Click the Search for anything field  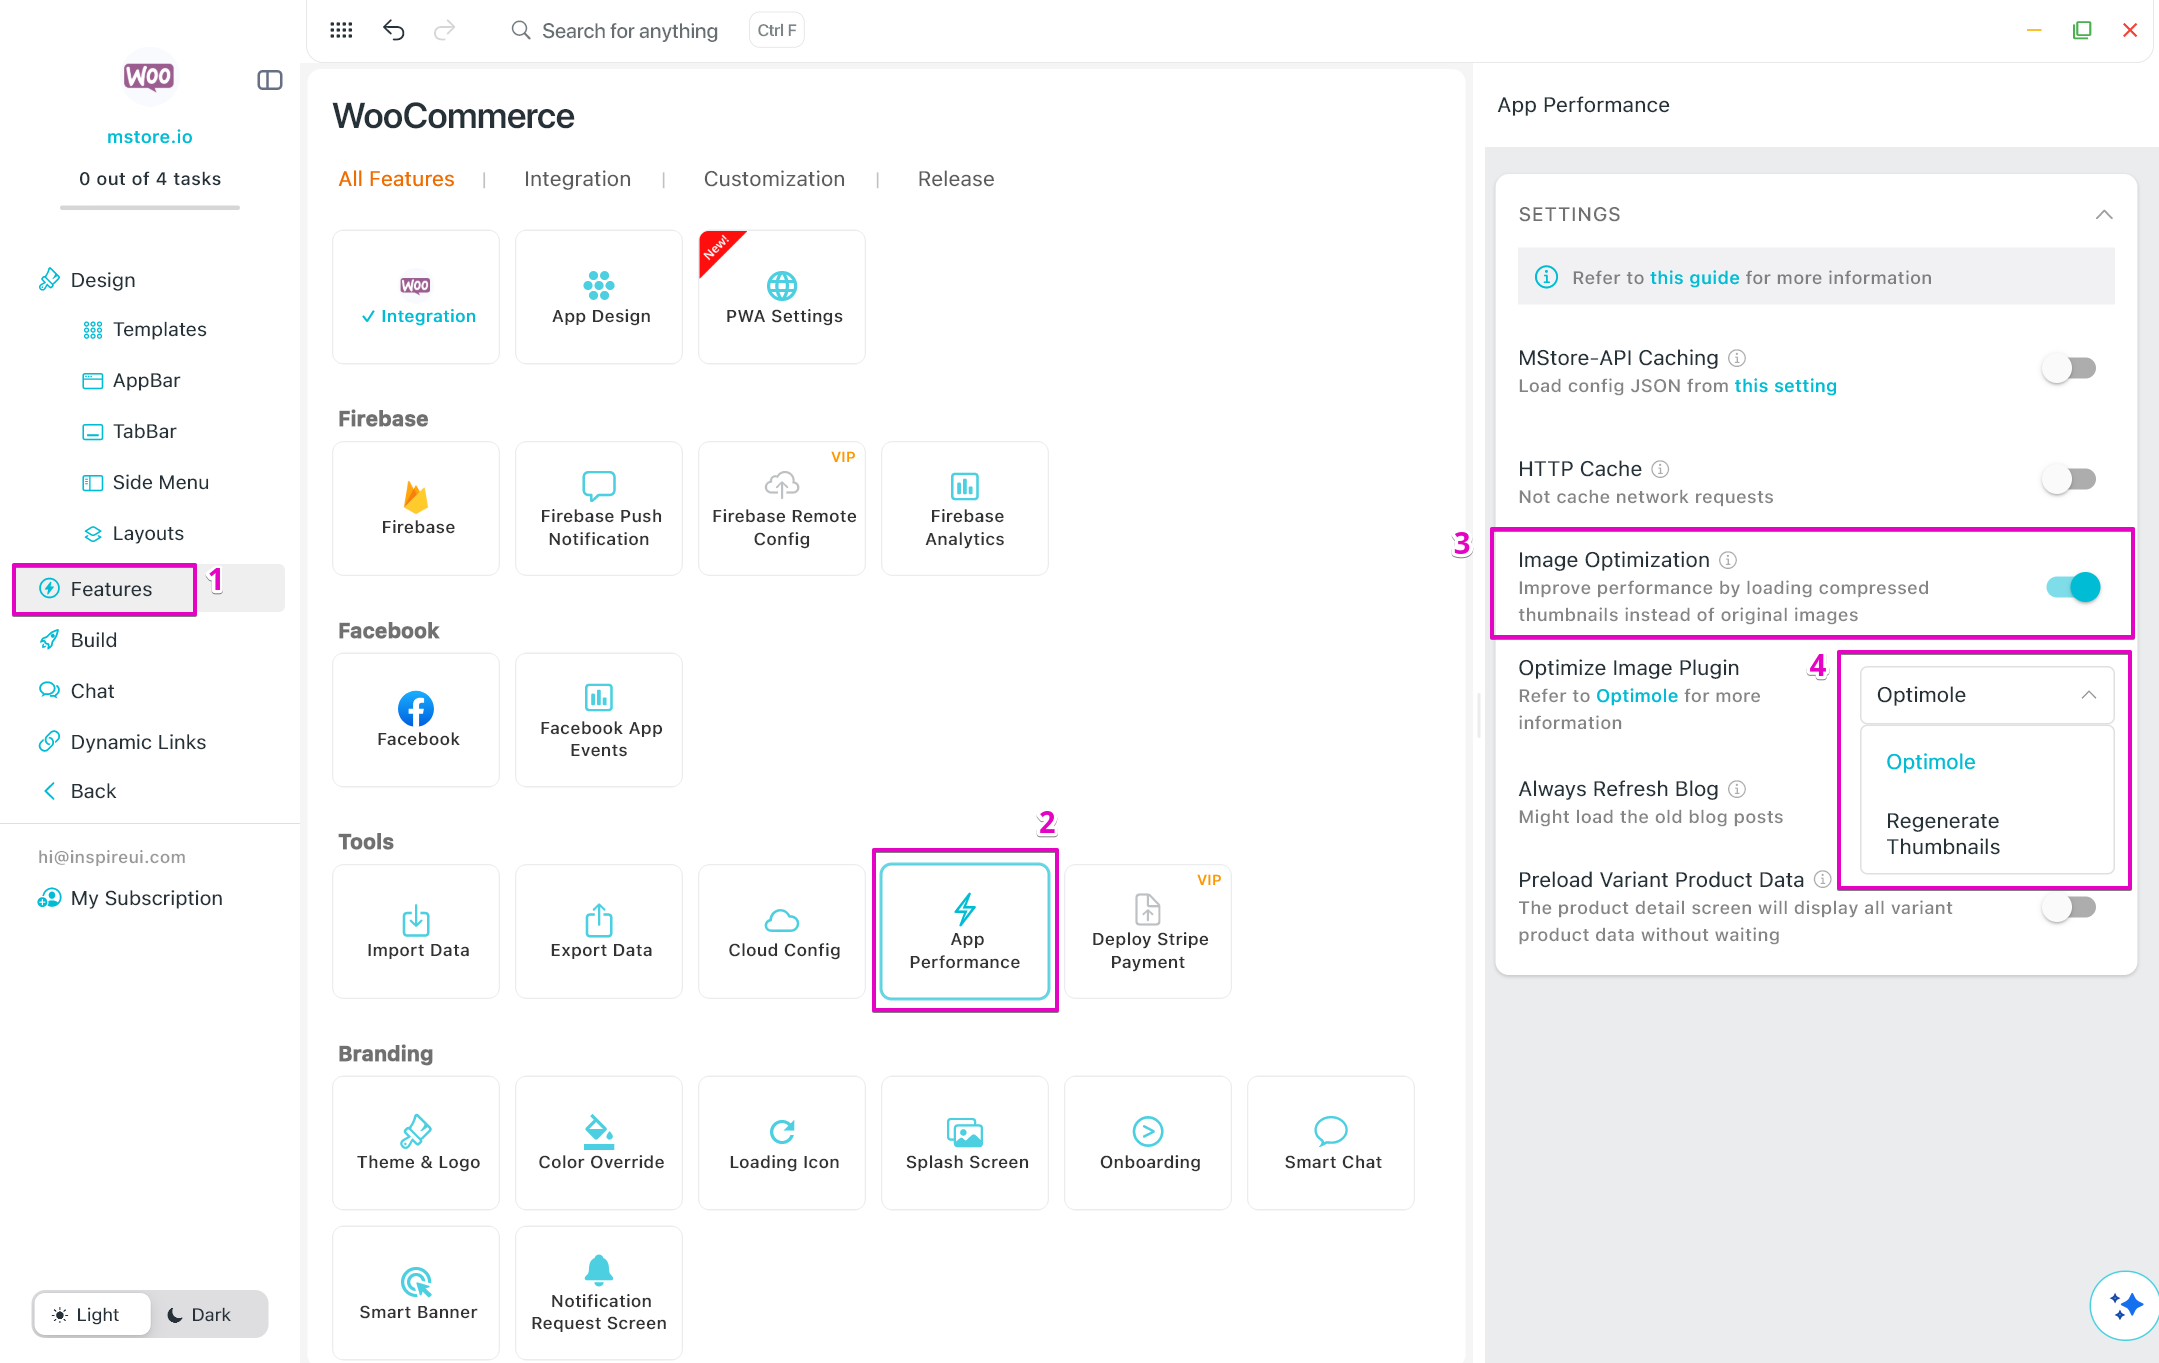click(x=629, y=31)
